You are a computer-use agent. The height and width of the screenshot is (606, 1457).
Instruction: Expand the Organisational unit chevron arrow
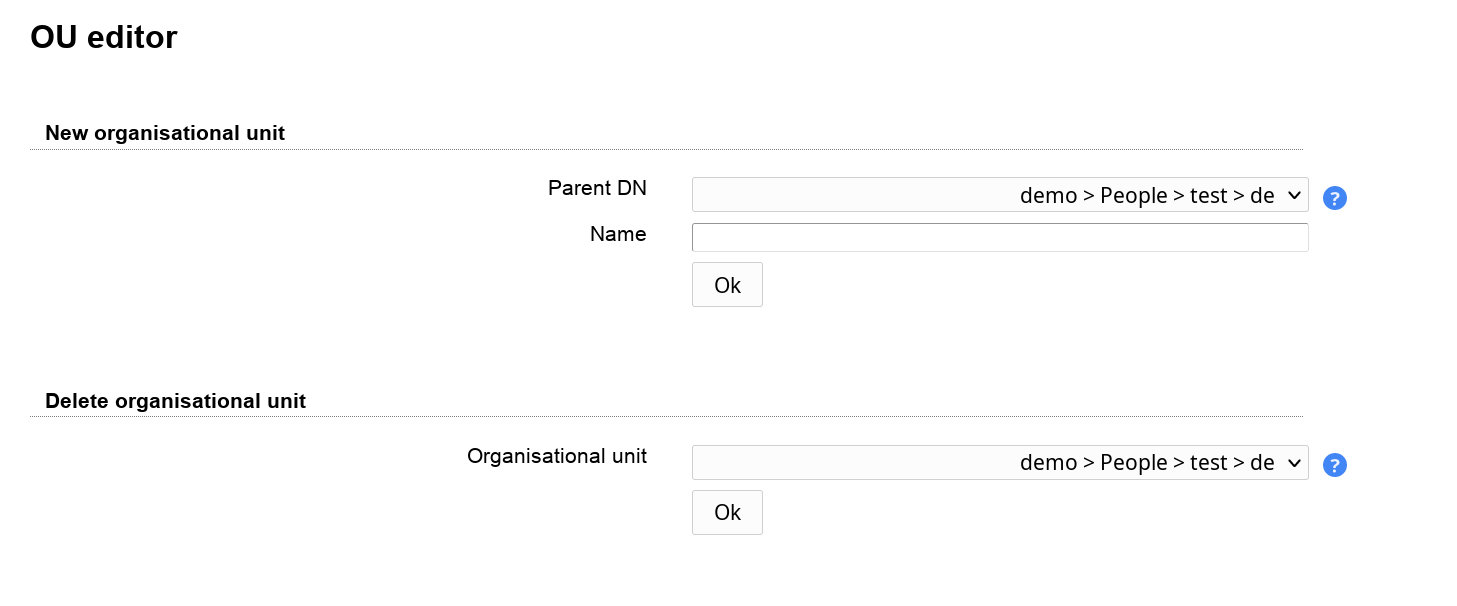pyautogui.click(x=1295, y=462)
